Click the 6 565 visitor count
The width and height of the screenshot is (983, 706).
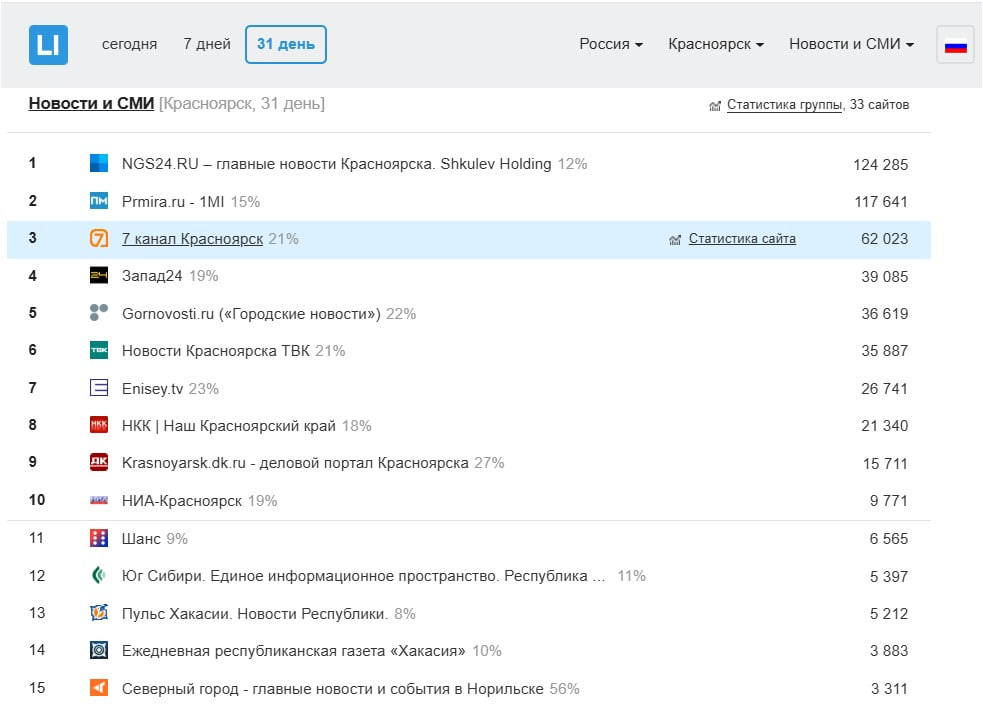coord(888,539)
